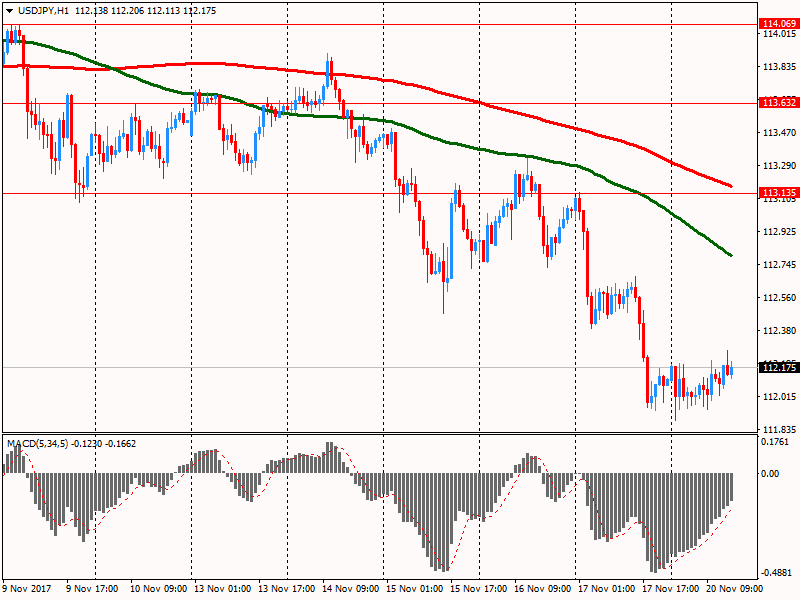800x600 pixels.
Task: Select the 112.015 price scale value
Action: click(779, 396)
